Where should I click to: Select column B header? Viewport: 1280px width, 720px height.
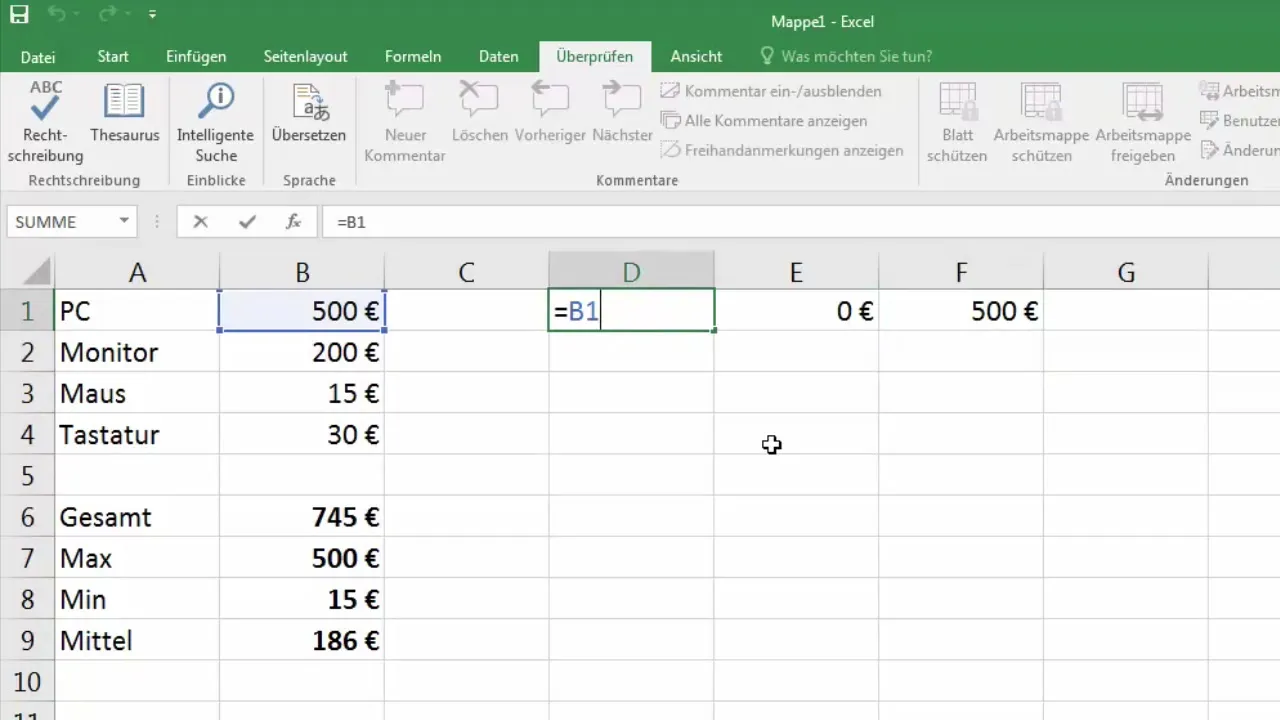[302, 271]
